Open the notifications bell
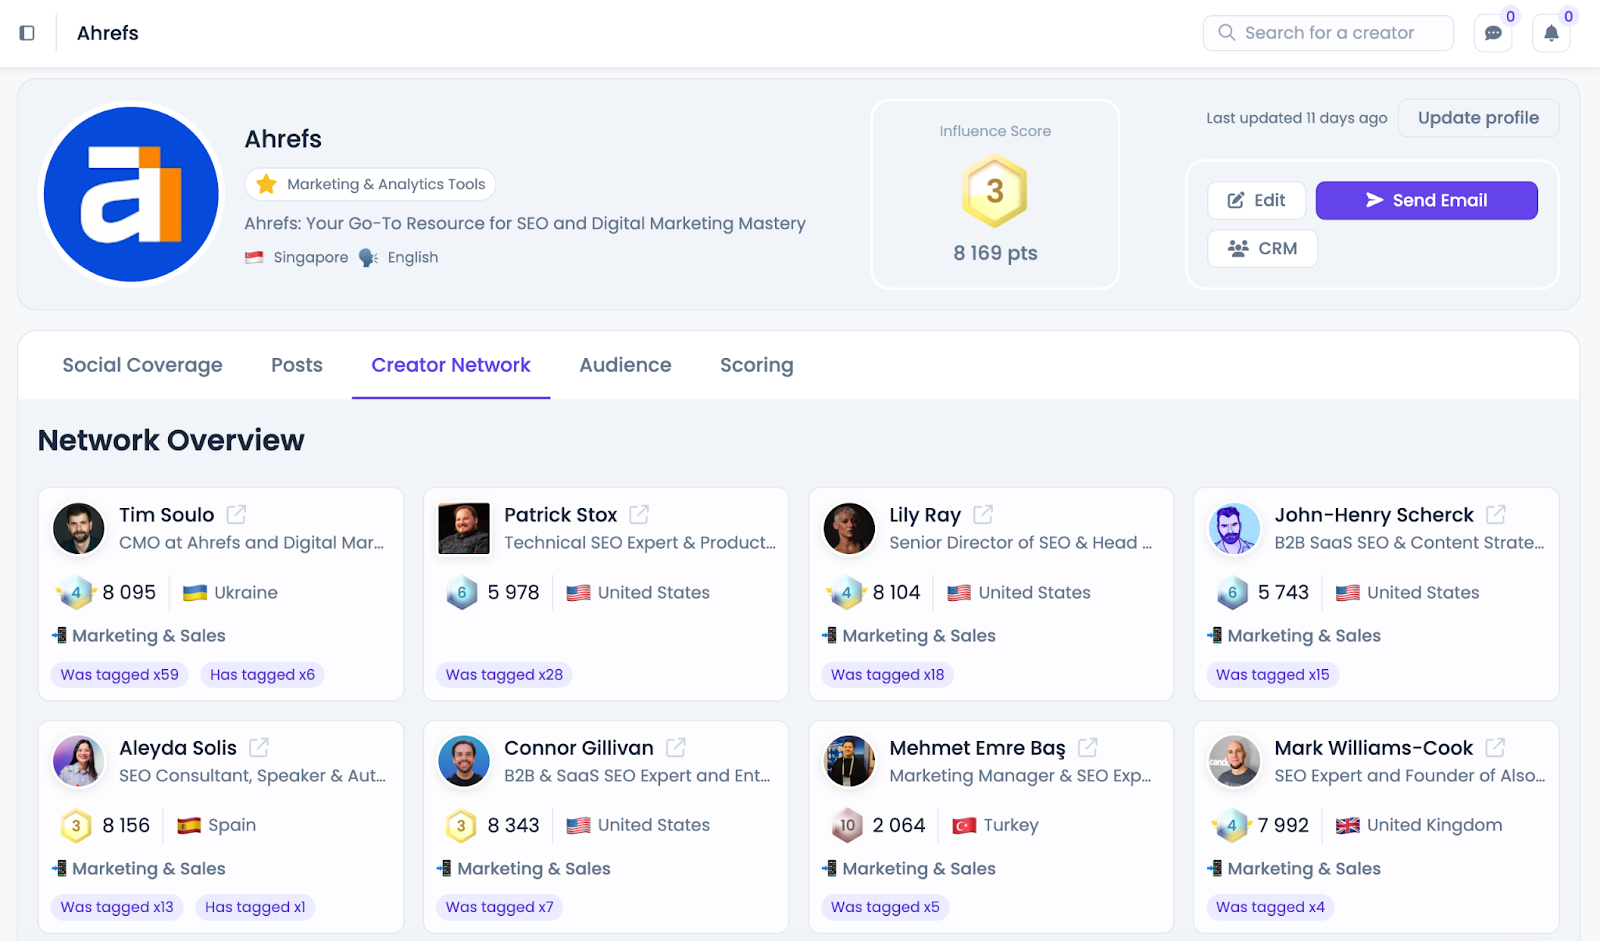 tap(1551, 33)
